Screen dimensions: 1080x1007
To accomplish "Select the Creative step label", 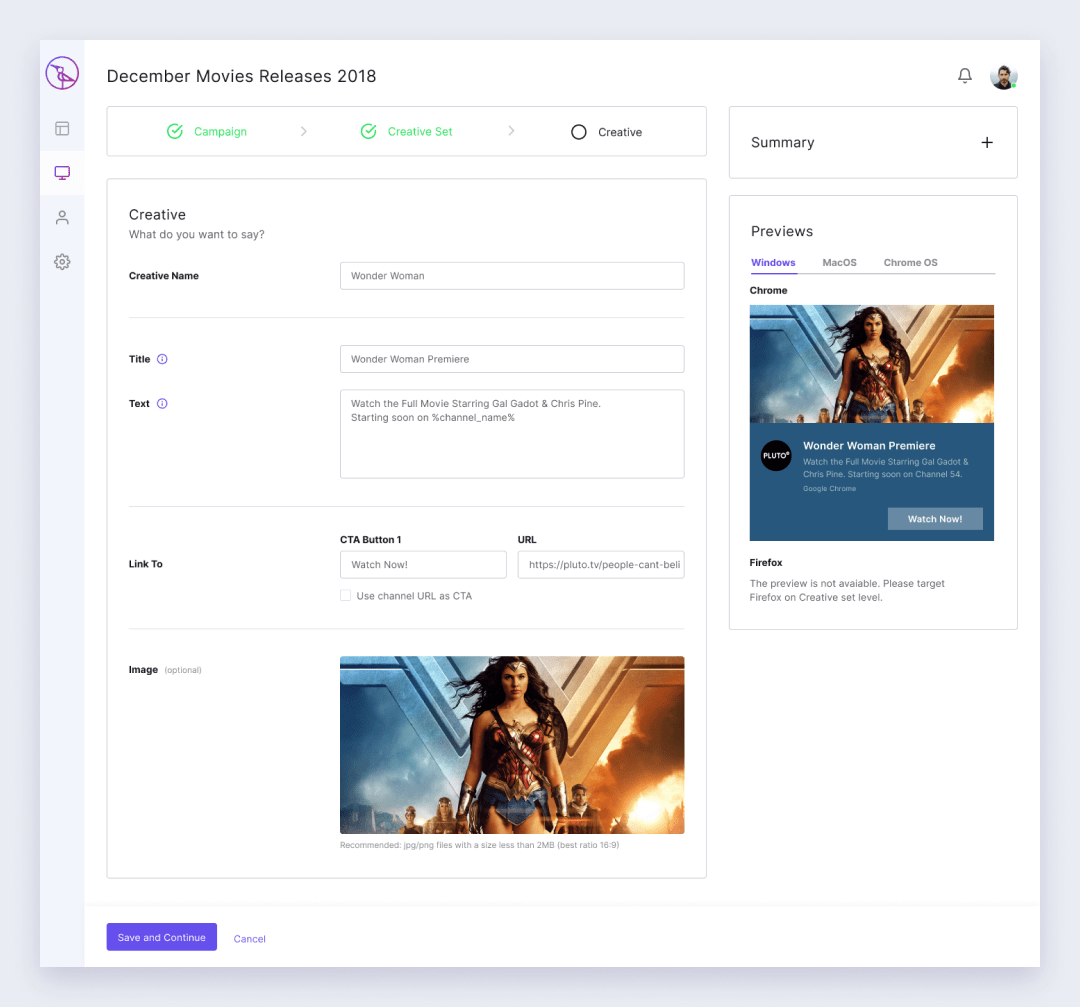I will coord(620,132).
